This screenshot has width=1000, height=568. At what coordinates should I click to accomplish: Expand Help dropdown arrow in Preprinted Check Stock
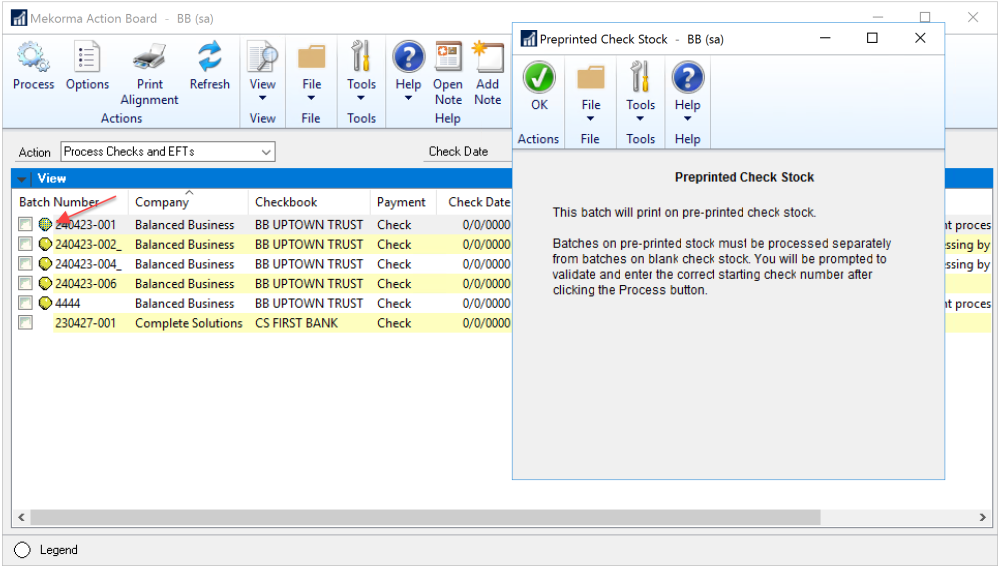688,119
